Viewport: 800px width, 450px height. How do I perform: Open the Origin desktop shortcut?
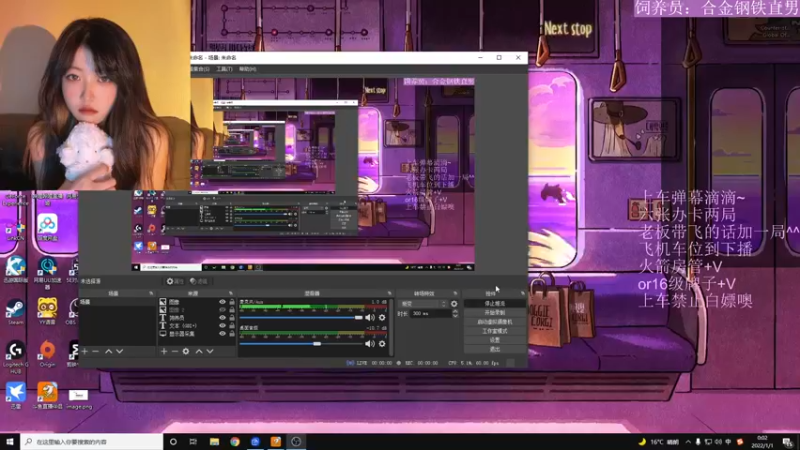pos(47,353)
